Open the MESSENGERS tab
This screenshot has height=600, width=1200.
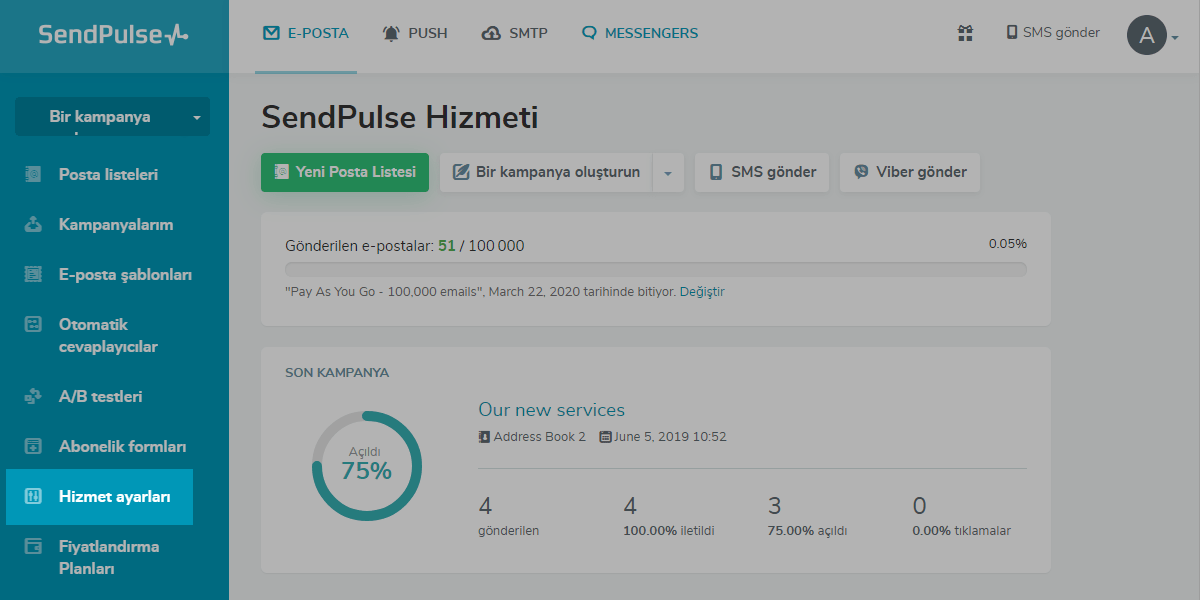point(640,33)
